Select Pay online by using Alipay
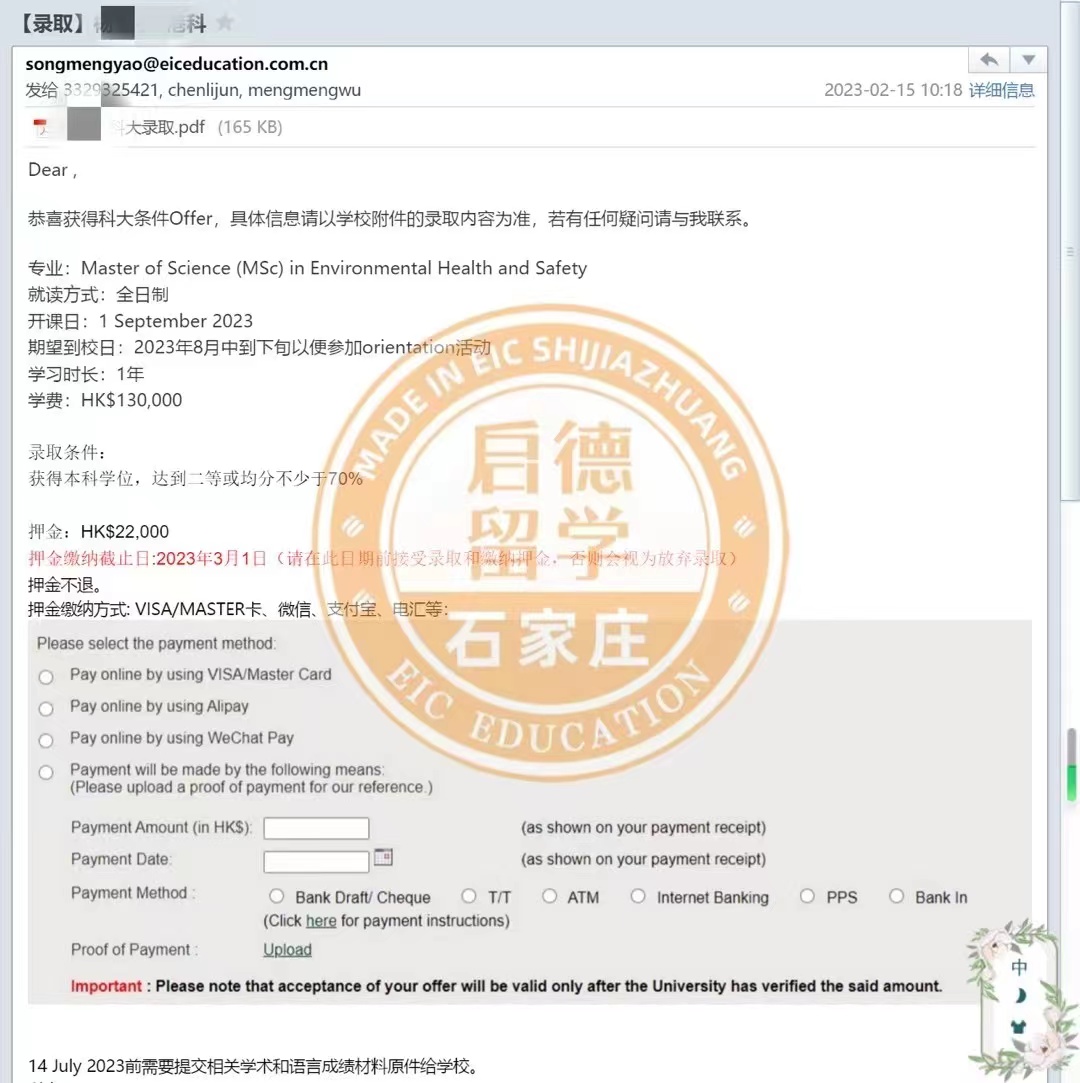The image size is (1080, 1083). tap(46, 709)
